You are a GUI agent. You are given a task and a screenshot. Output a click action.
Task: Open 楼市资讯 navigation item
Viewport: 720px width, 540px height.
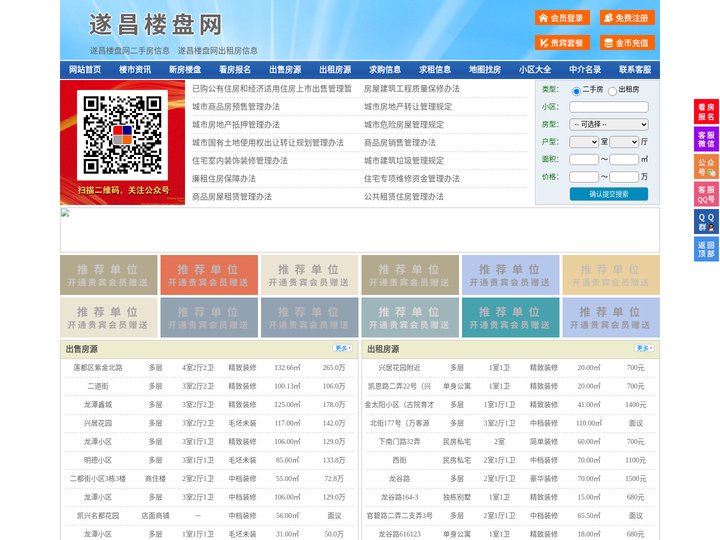(135, 70)
